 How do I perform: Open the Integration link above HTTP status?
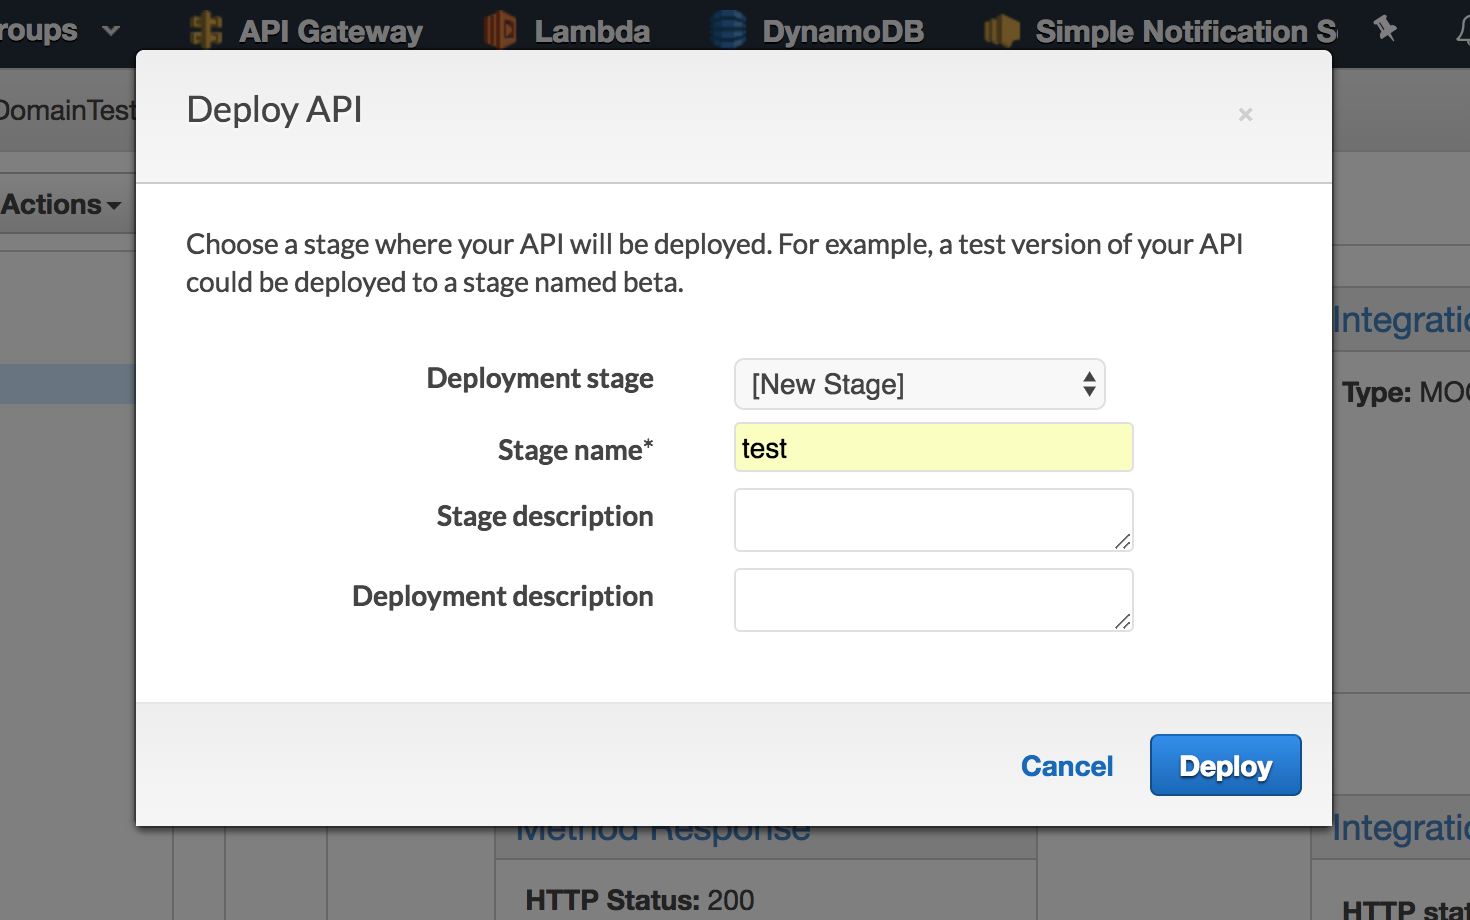click(x=1400, y=828)
